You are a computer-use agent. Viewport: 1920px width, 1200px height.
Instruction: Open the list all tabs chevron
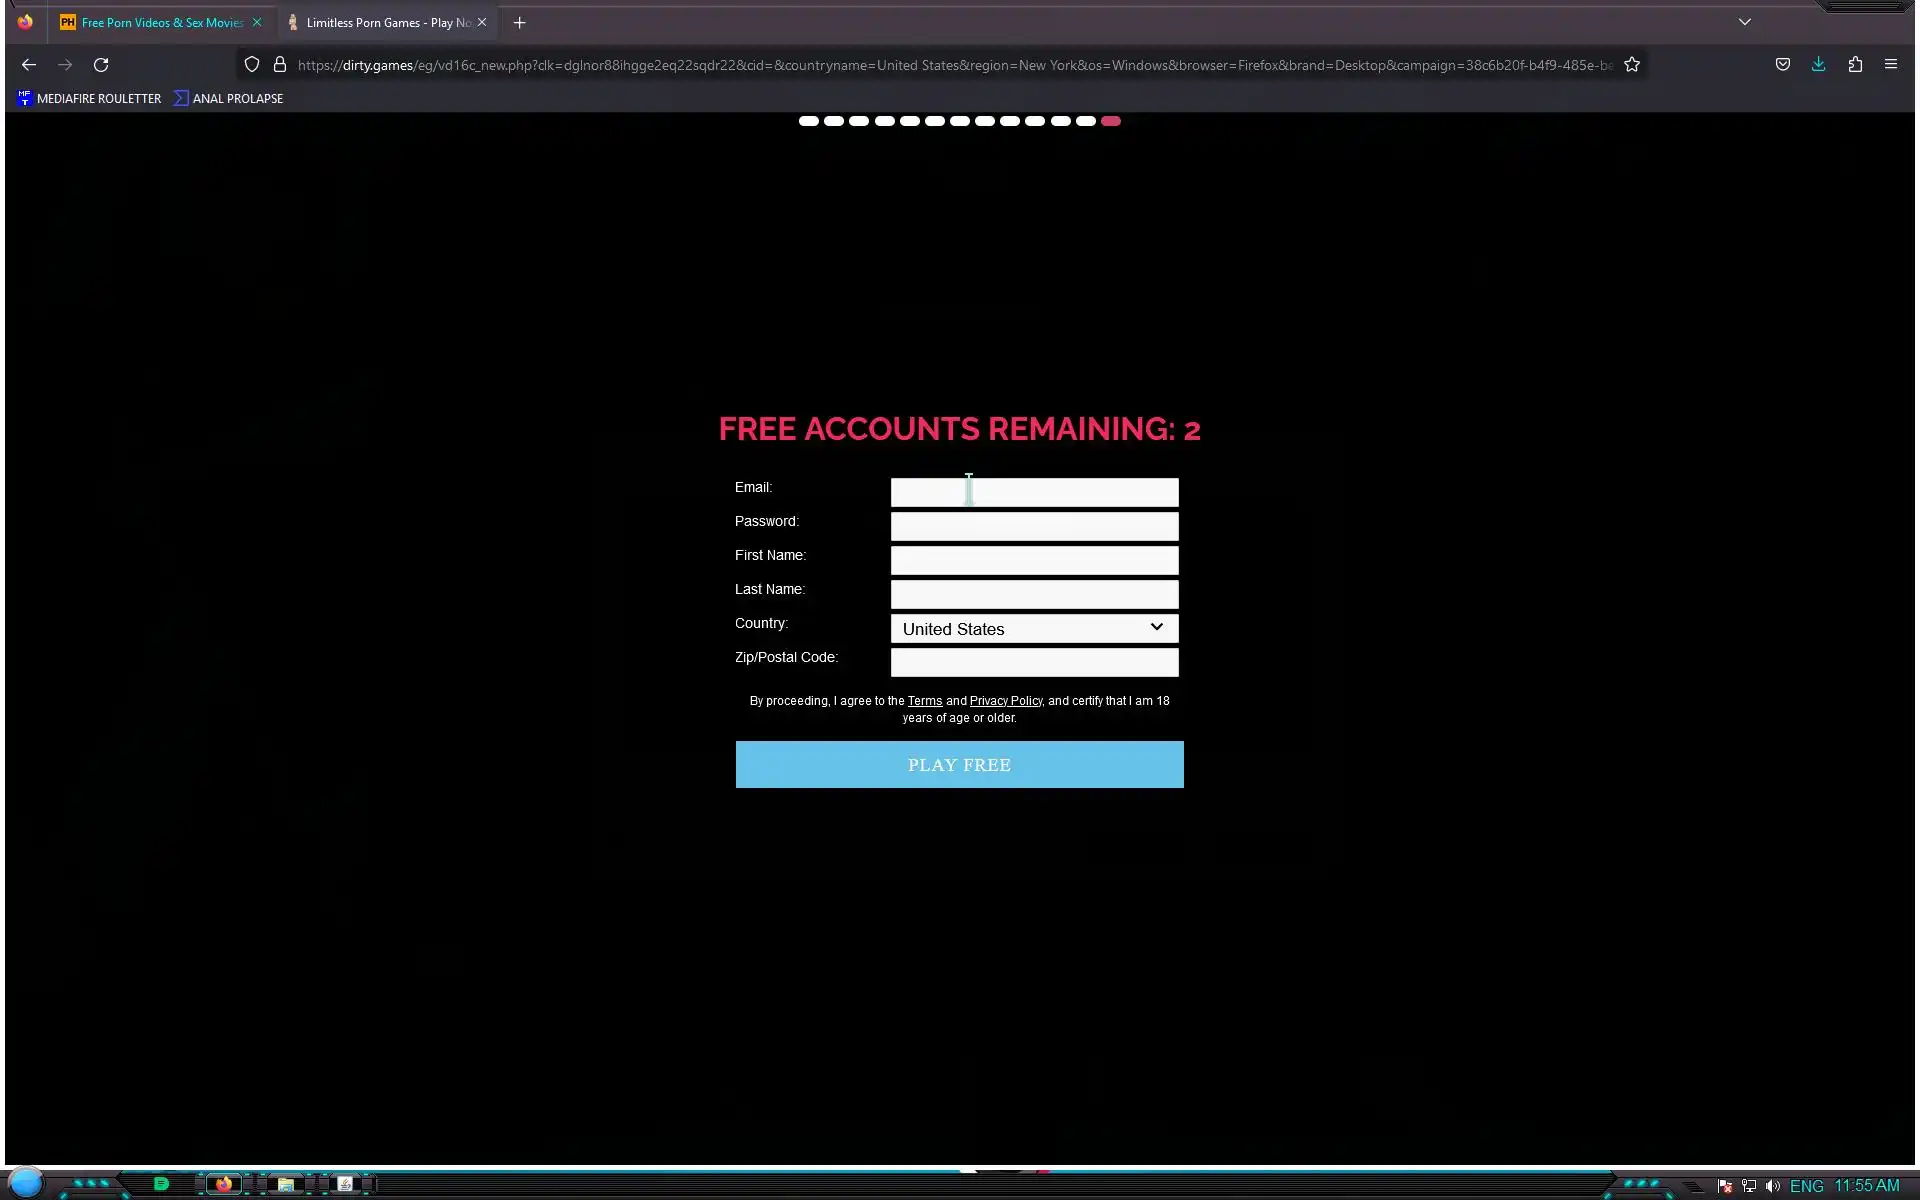pos(1744,22)
